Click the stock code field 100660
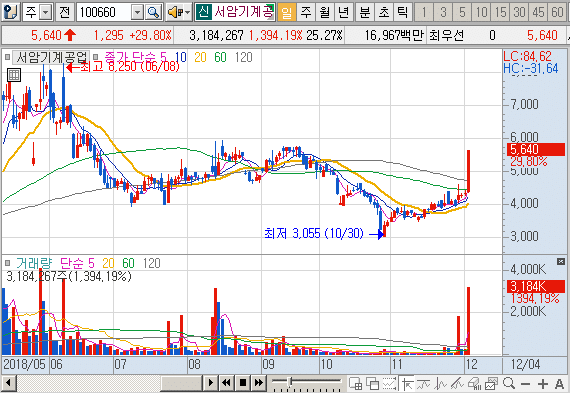The width and height of the screenshot is (570, 393). (104, 12)
